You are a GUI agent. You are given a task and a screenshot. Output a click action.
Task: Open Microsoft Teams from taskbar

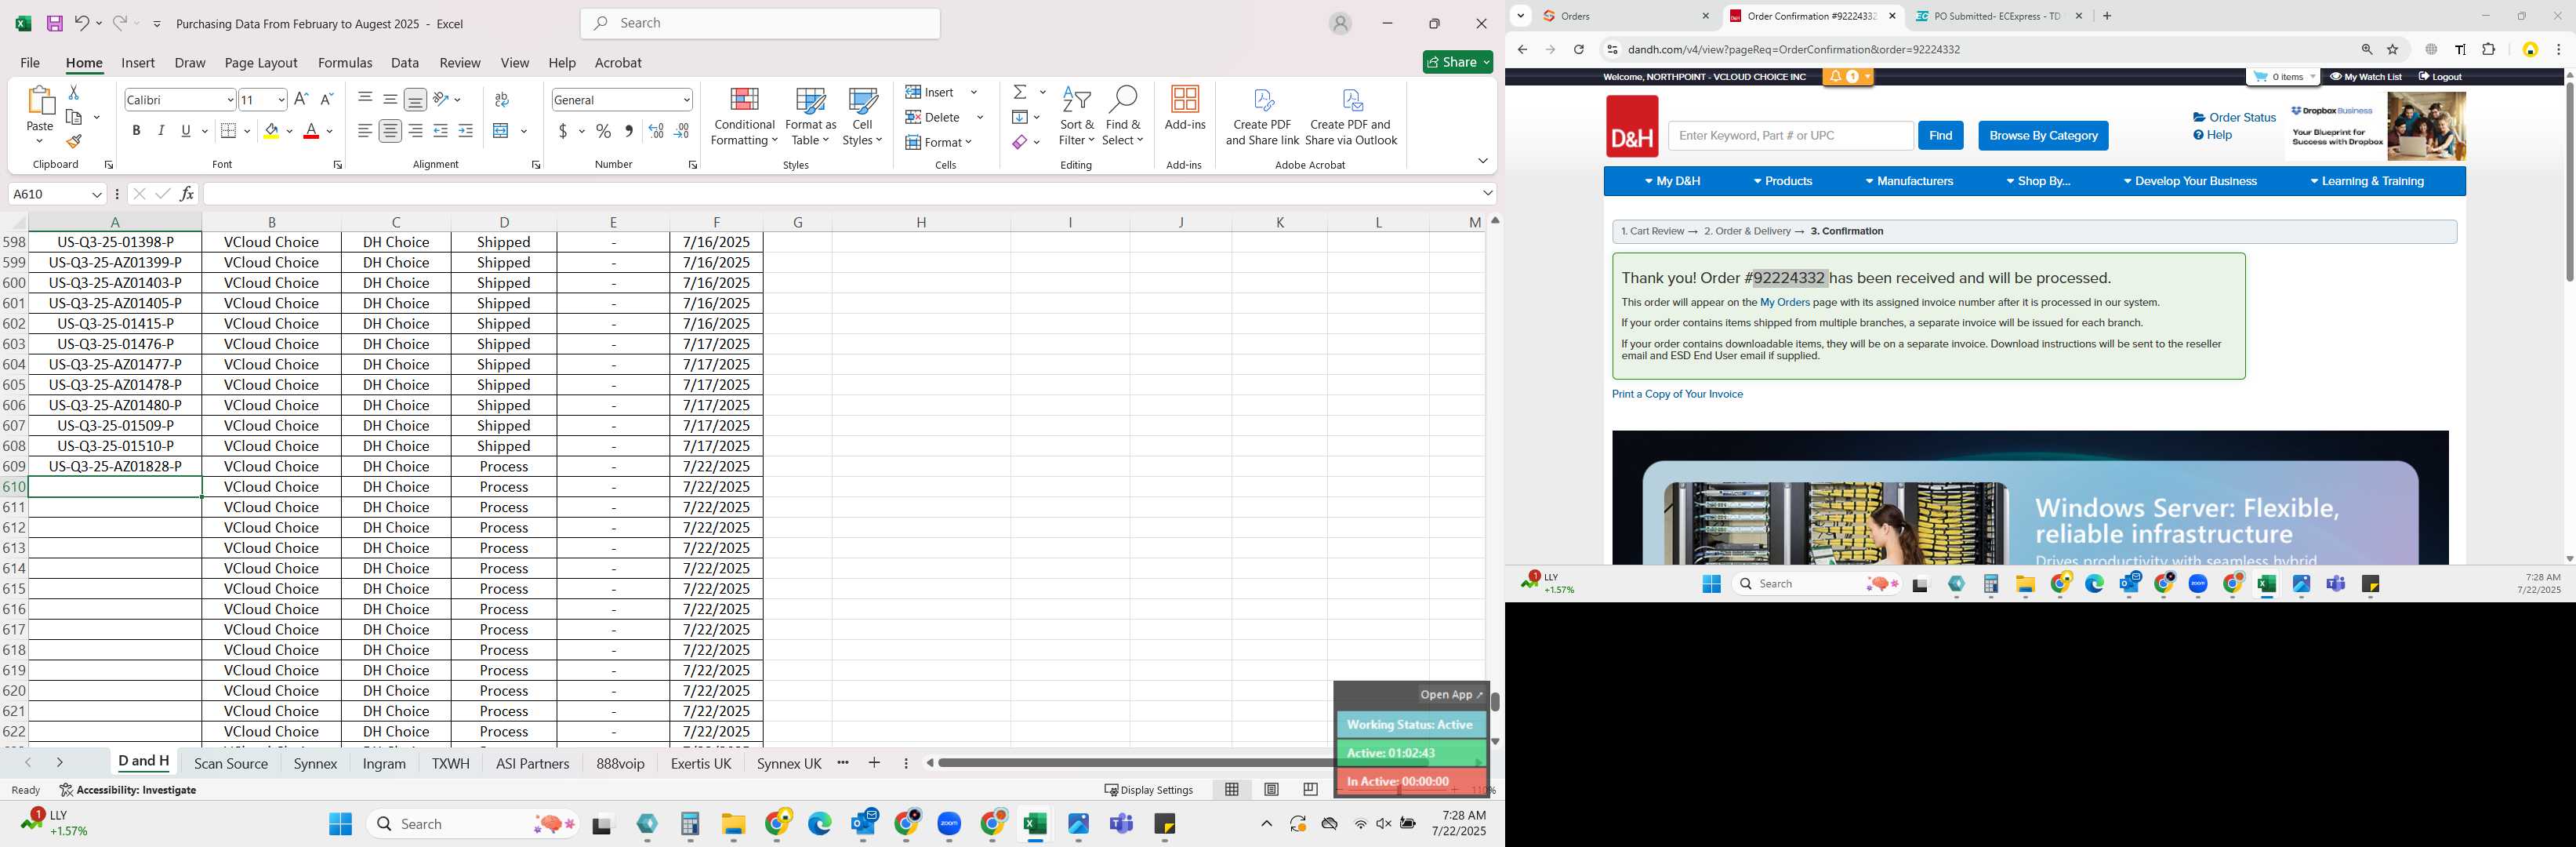pos(1121,824)
